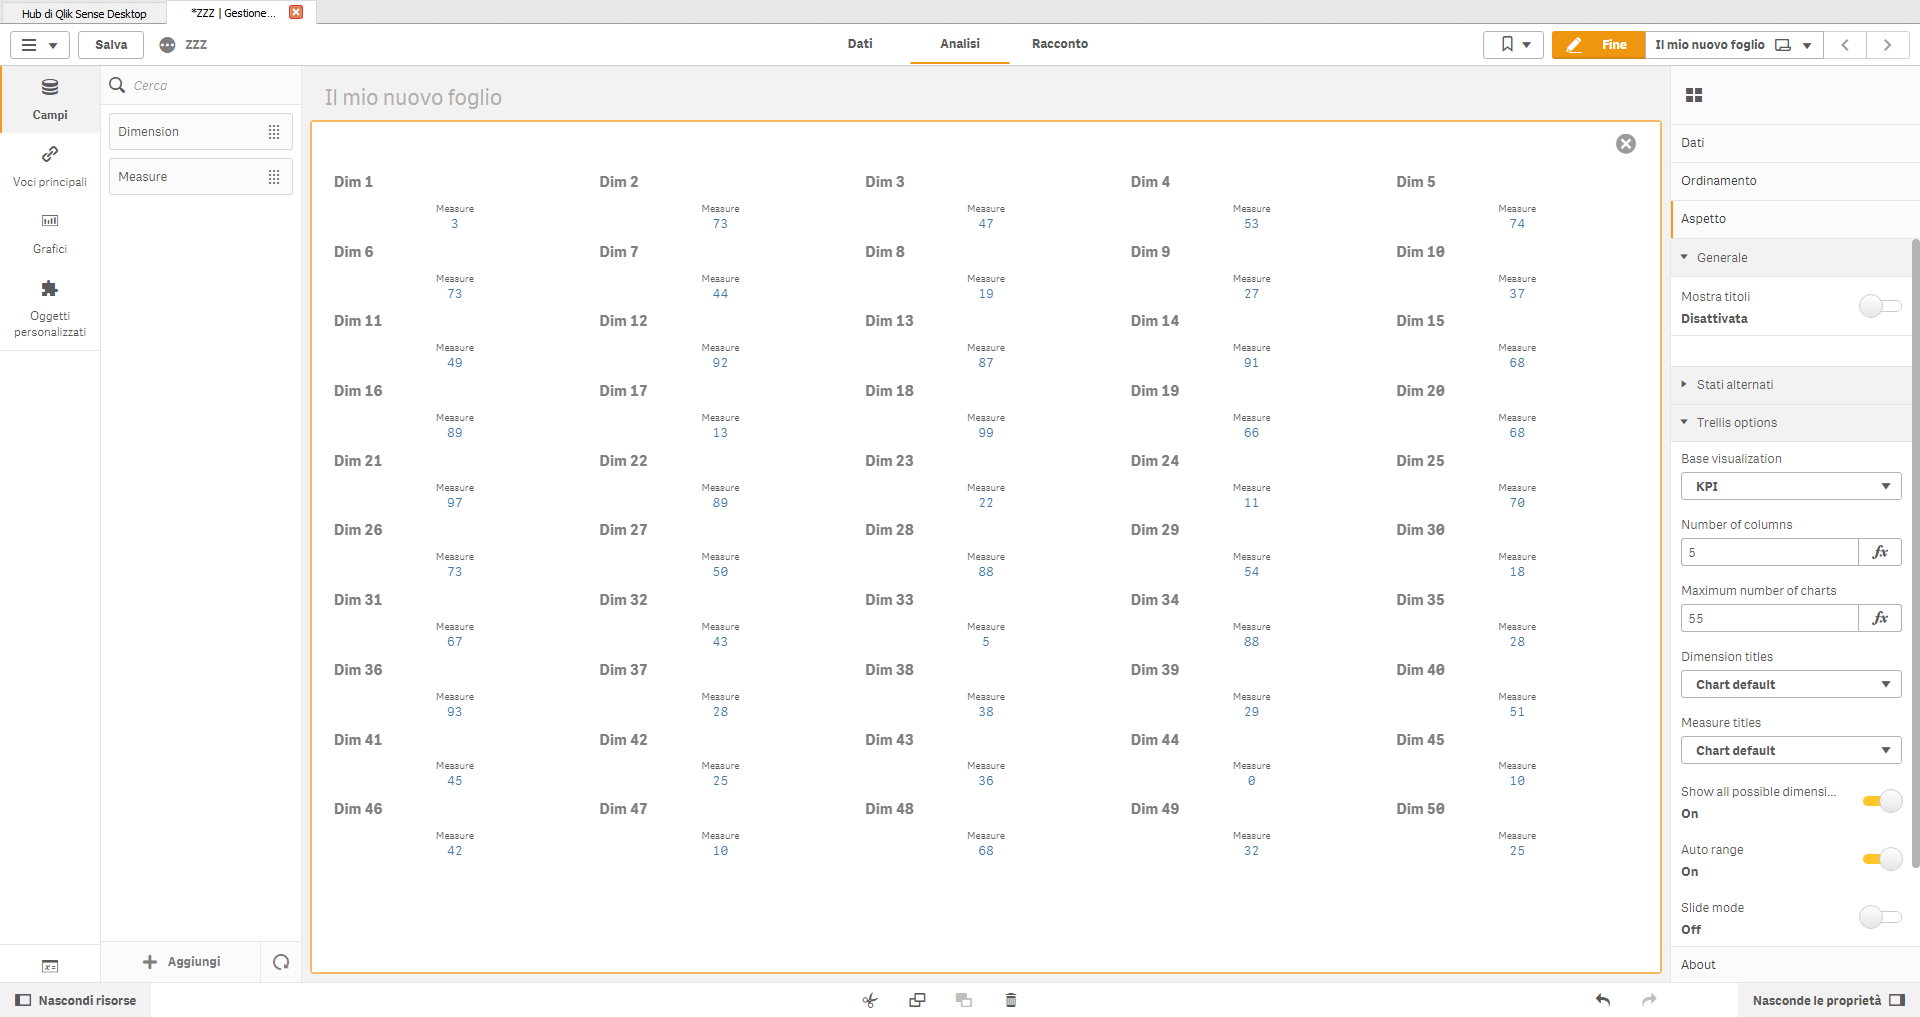1920x1017 pixels.
Task: Open the Oggetti personalizzati panel
Action: click(50, 308)
